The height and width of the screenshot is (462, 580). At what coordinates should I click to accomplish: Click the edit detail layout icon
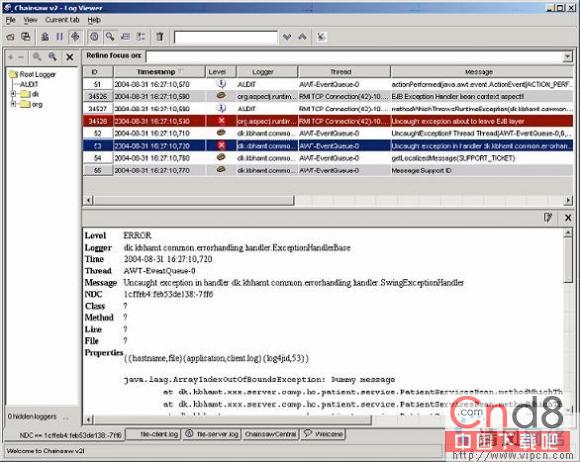(548, 217)
